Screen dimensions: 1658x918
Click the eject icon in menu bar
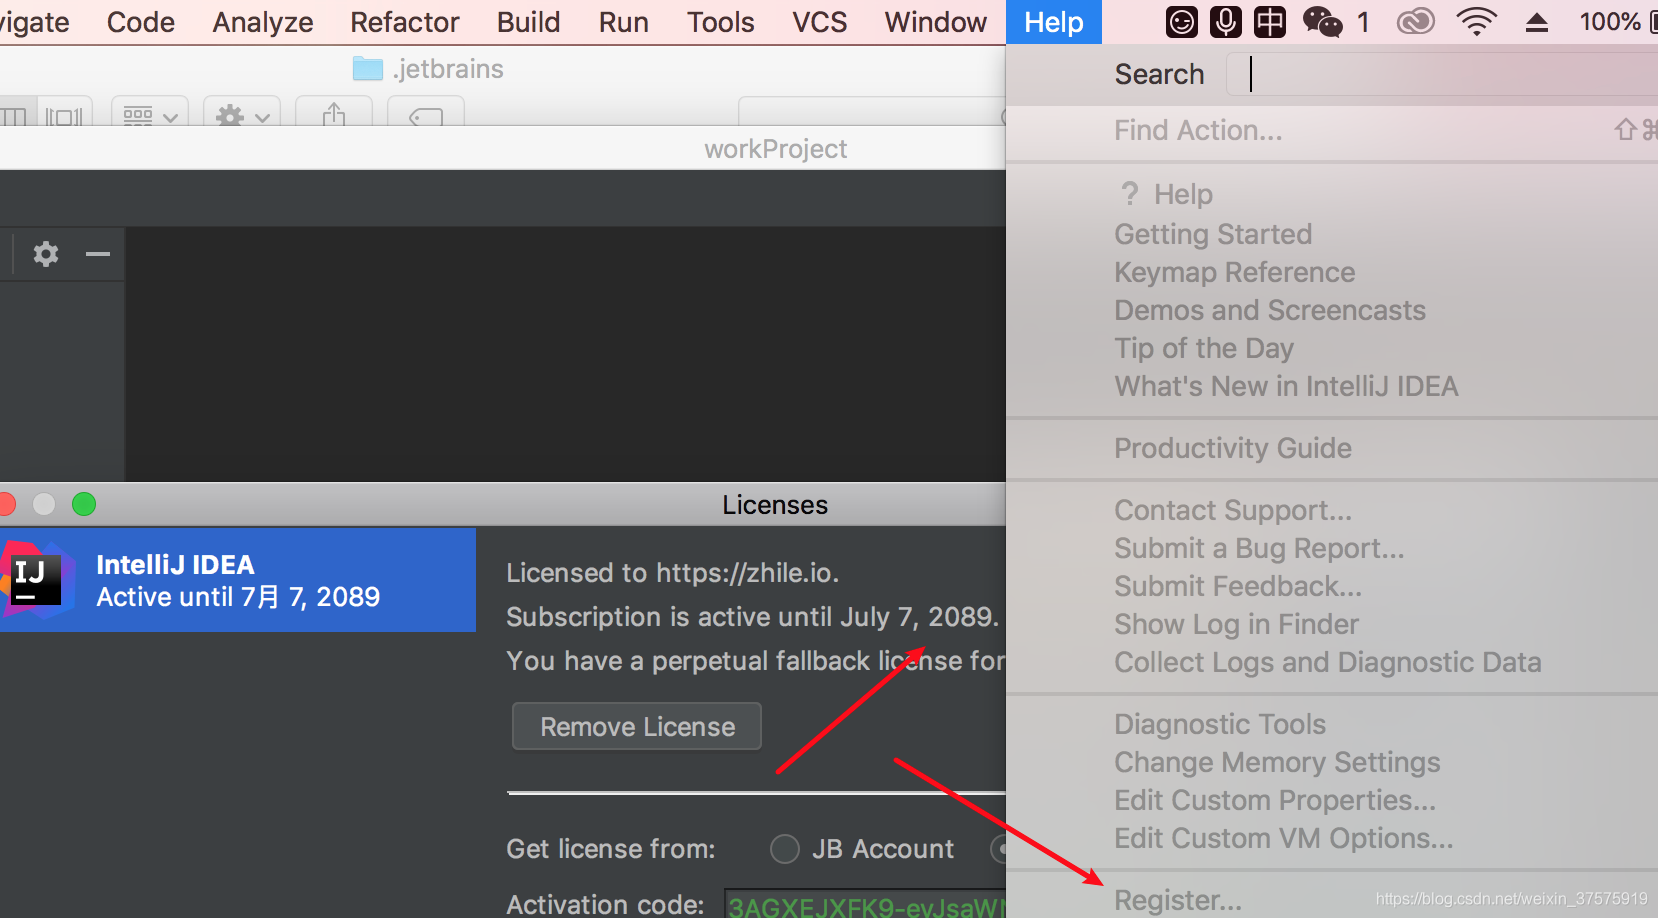[x=1537, y=22]
